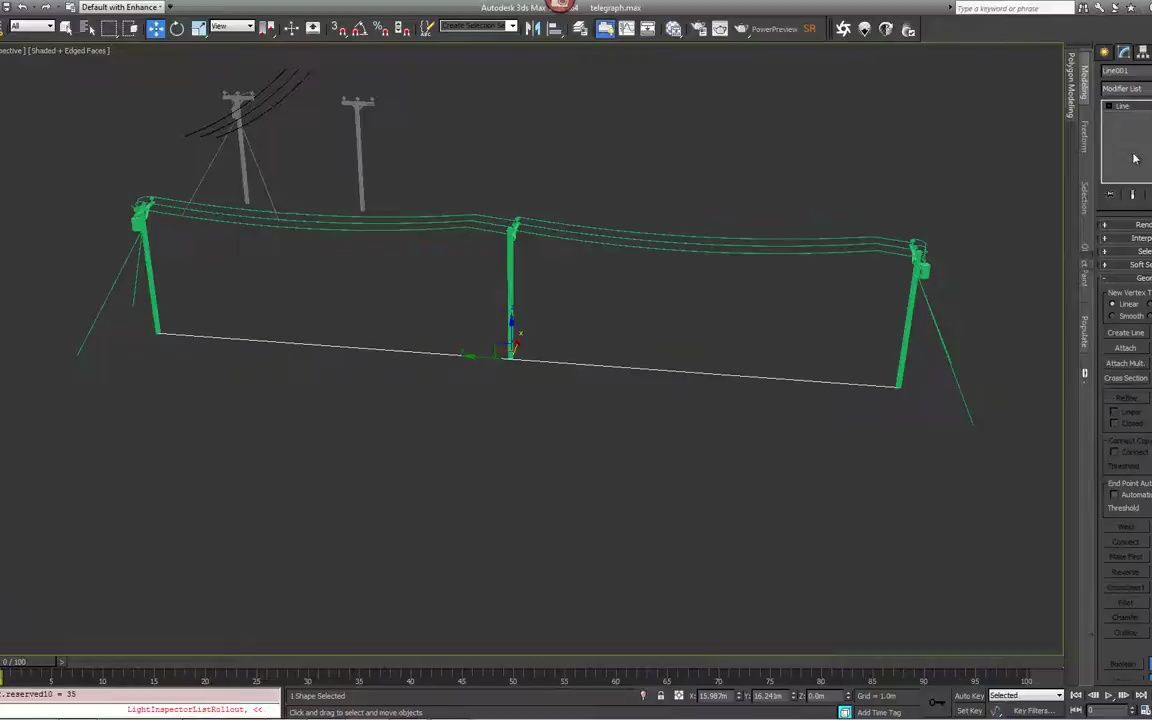Click the binoculars search icon

[1083, 7]
